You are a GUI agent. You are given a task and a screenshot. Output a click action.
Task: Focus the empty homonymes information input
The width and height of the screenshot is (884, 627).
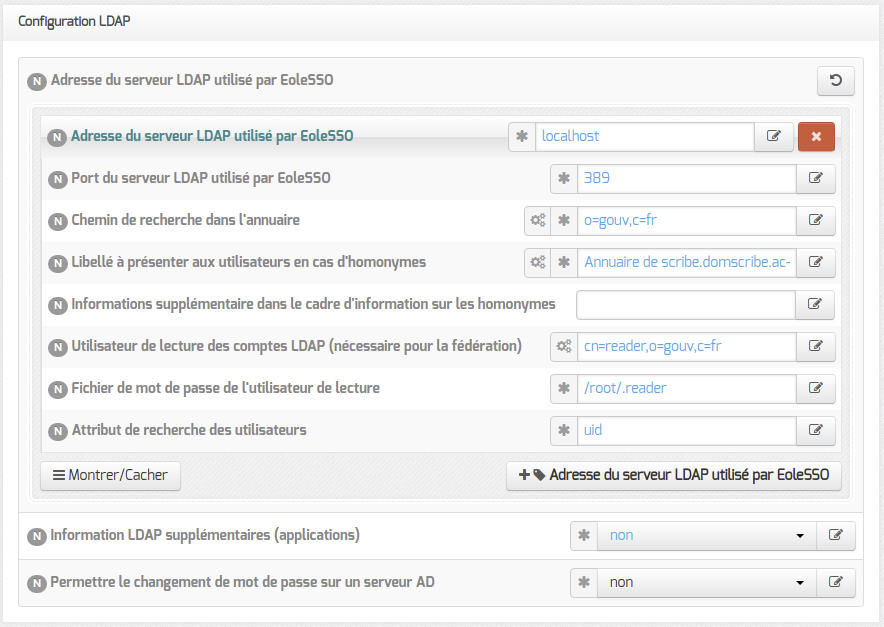click(x=686, y=305)
